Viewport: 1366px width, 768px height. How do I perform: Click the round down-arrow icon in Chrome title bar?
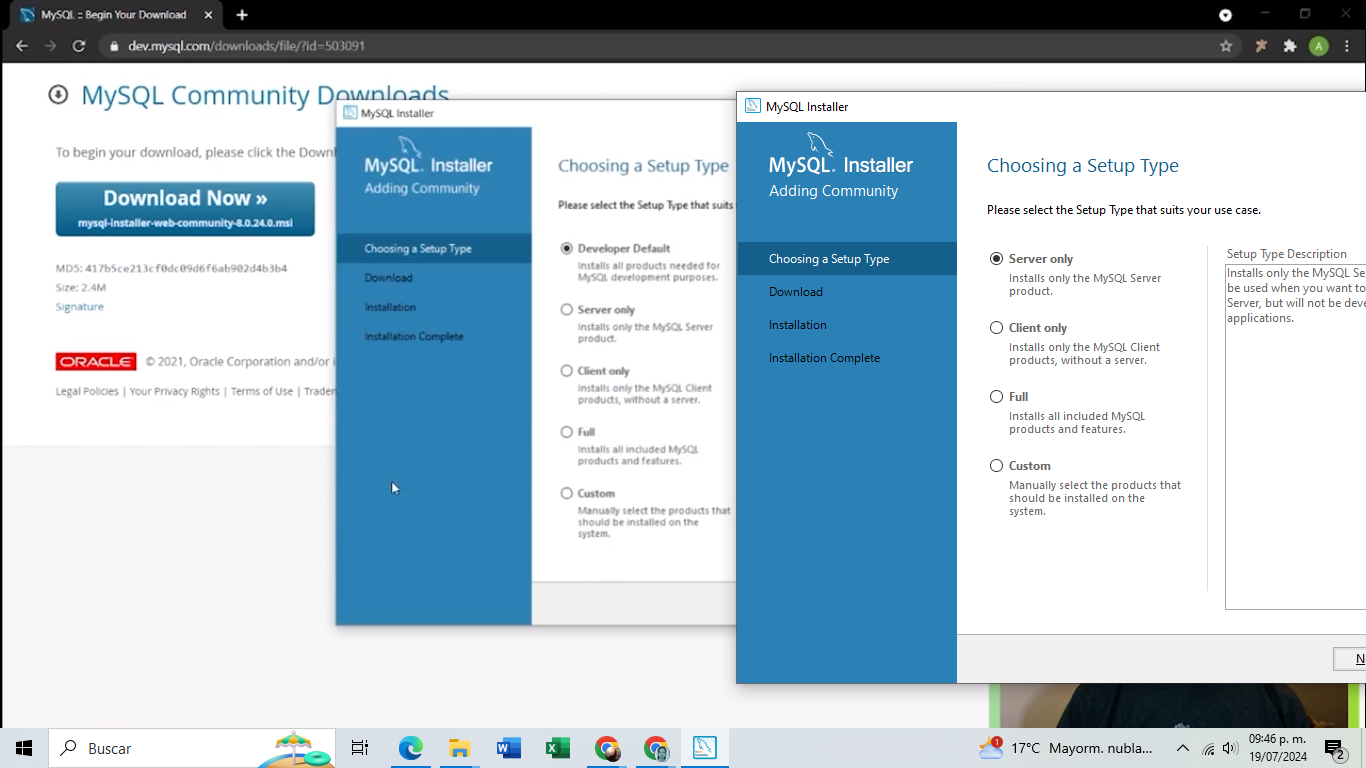tap(1226, 15)
